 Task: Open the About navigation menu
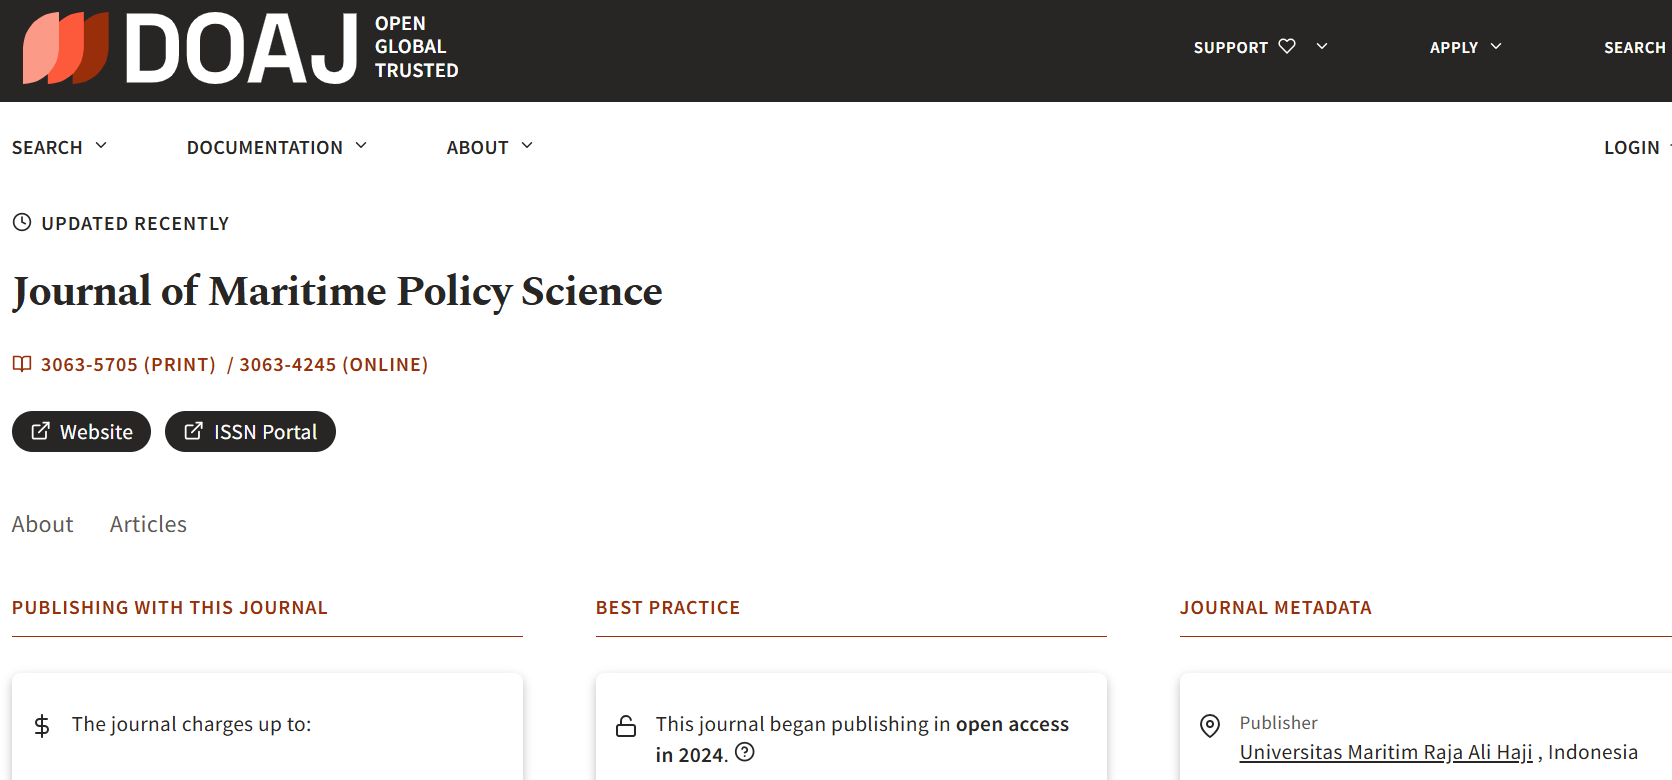[x=489, y=147]
